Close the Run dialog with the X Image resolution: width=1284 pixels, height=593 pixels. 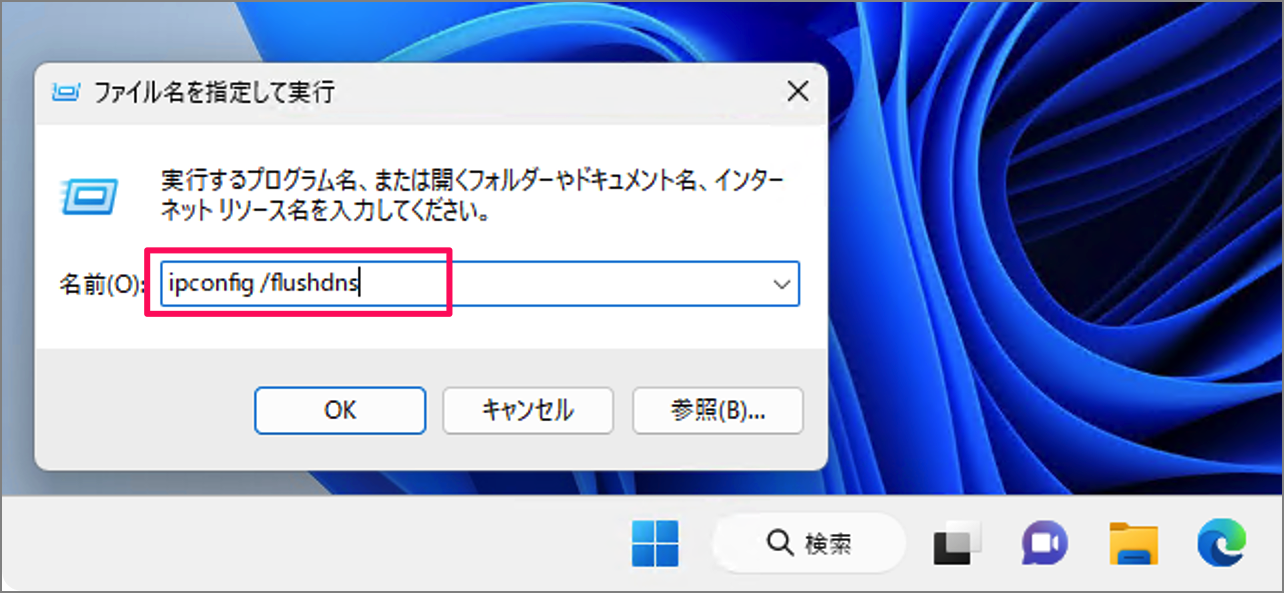tap(797, 91)
